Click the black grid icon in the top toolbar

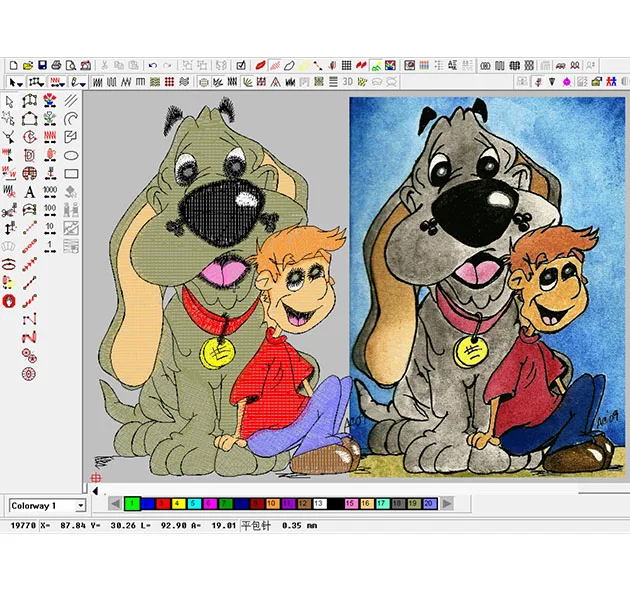[x=346, y=65]
